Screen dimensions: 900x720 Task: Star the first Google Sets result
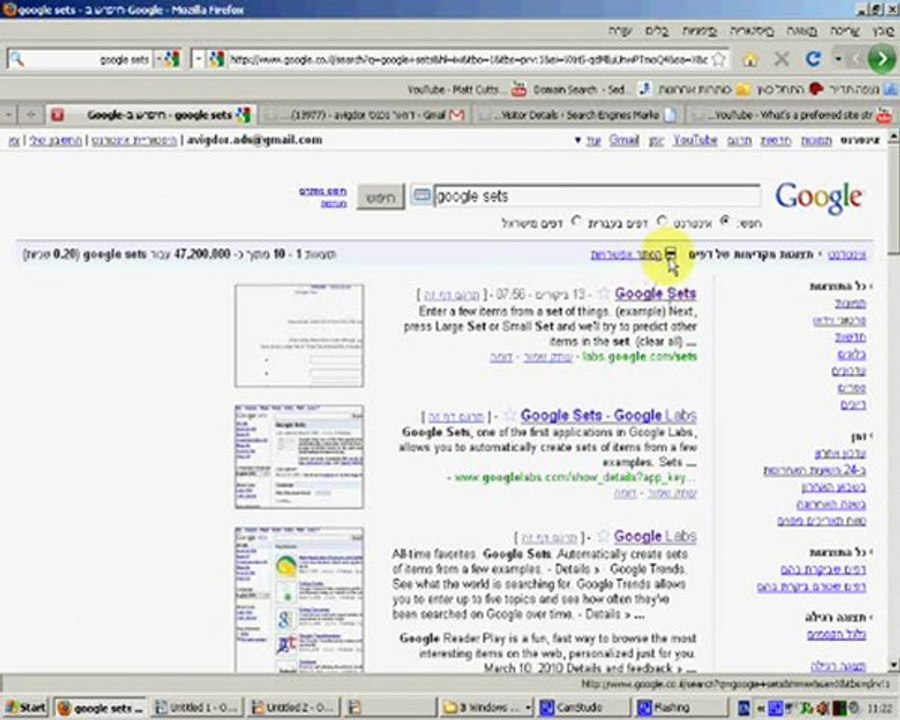603,294
